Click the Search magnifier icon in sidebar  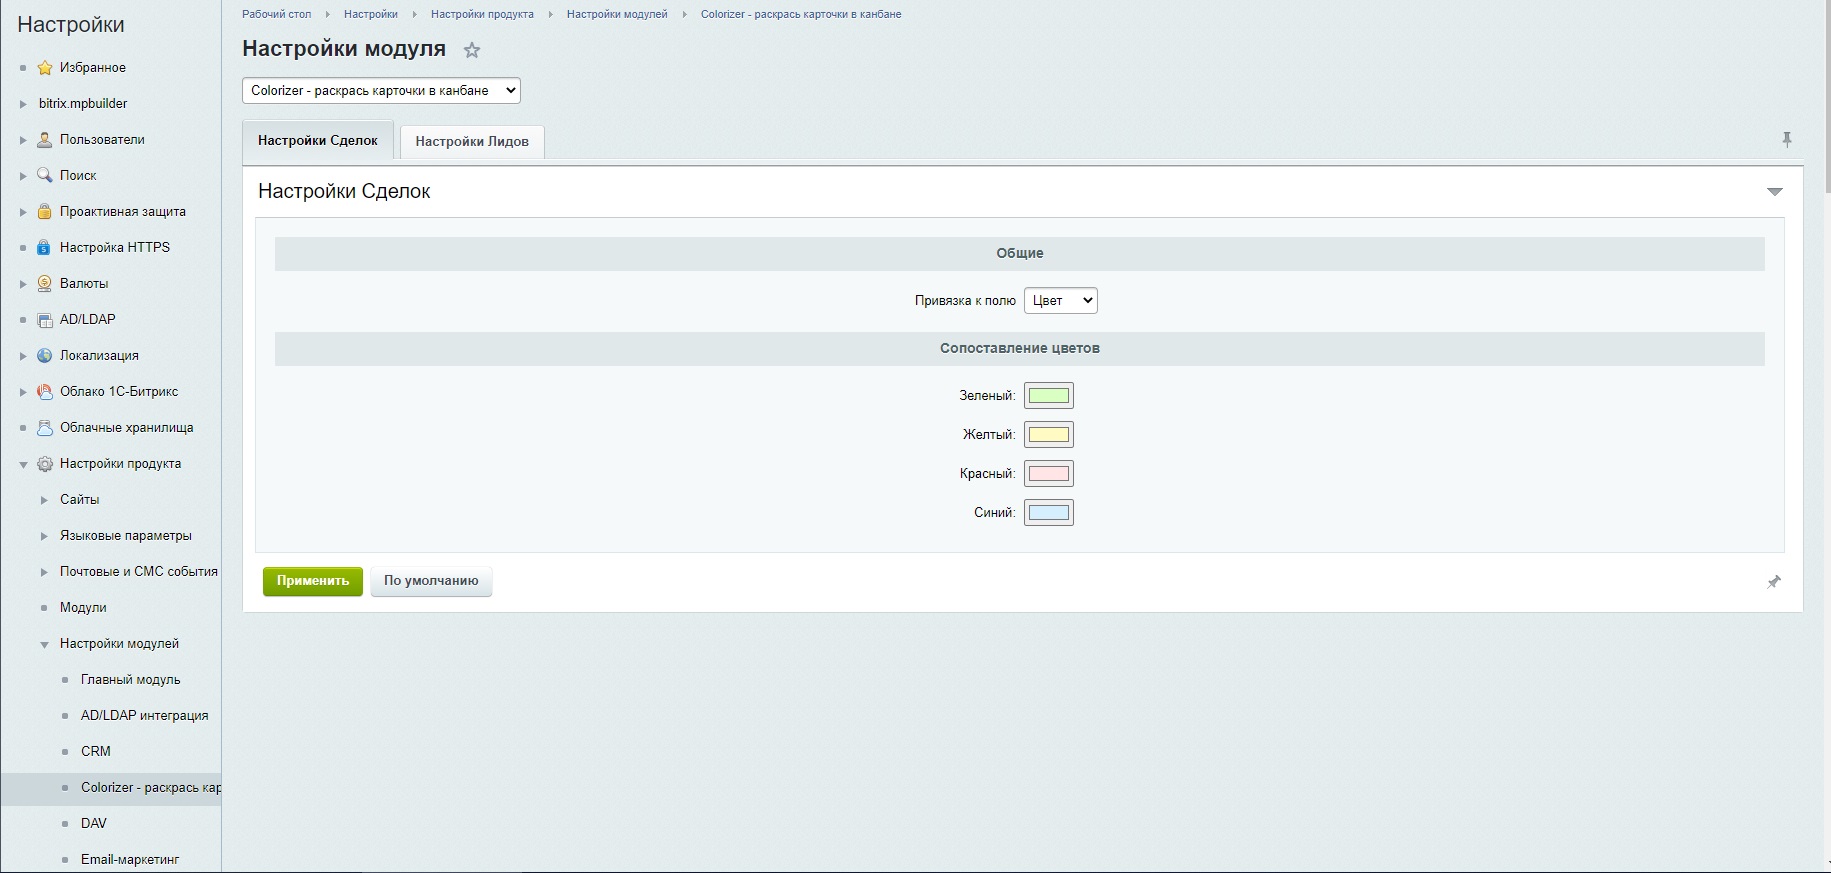[45, 176]
